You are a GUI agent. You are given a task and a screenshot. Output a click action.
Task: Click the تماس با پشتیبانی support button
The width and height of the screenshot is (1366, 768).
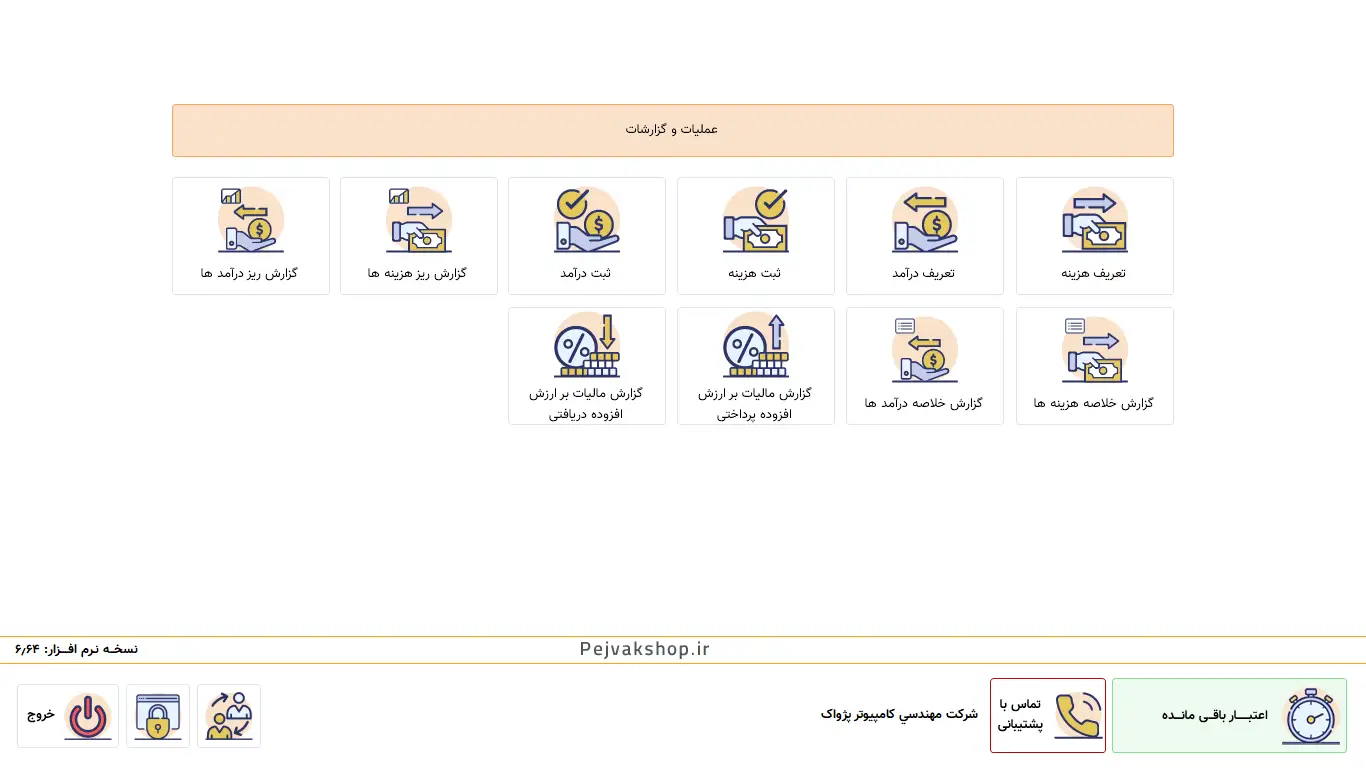(1047, 715)
